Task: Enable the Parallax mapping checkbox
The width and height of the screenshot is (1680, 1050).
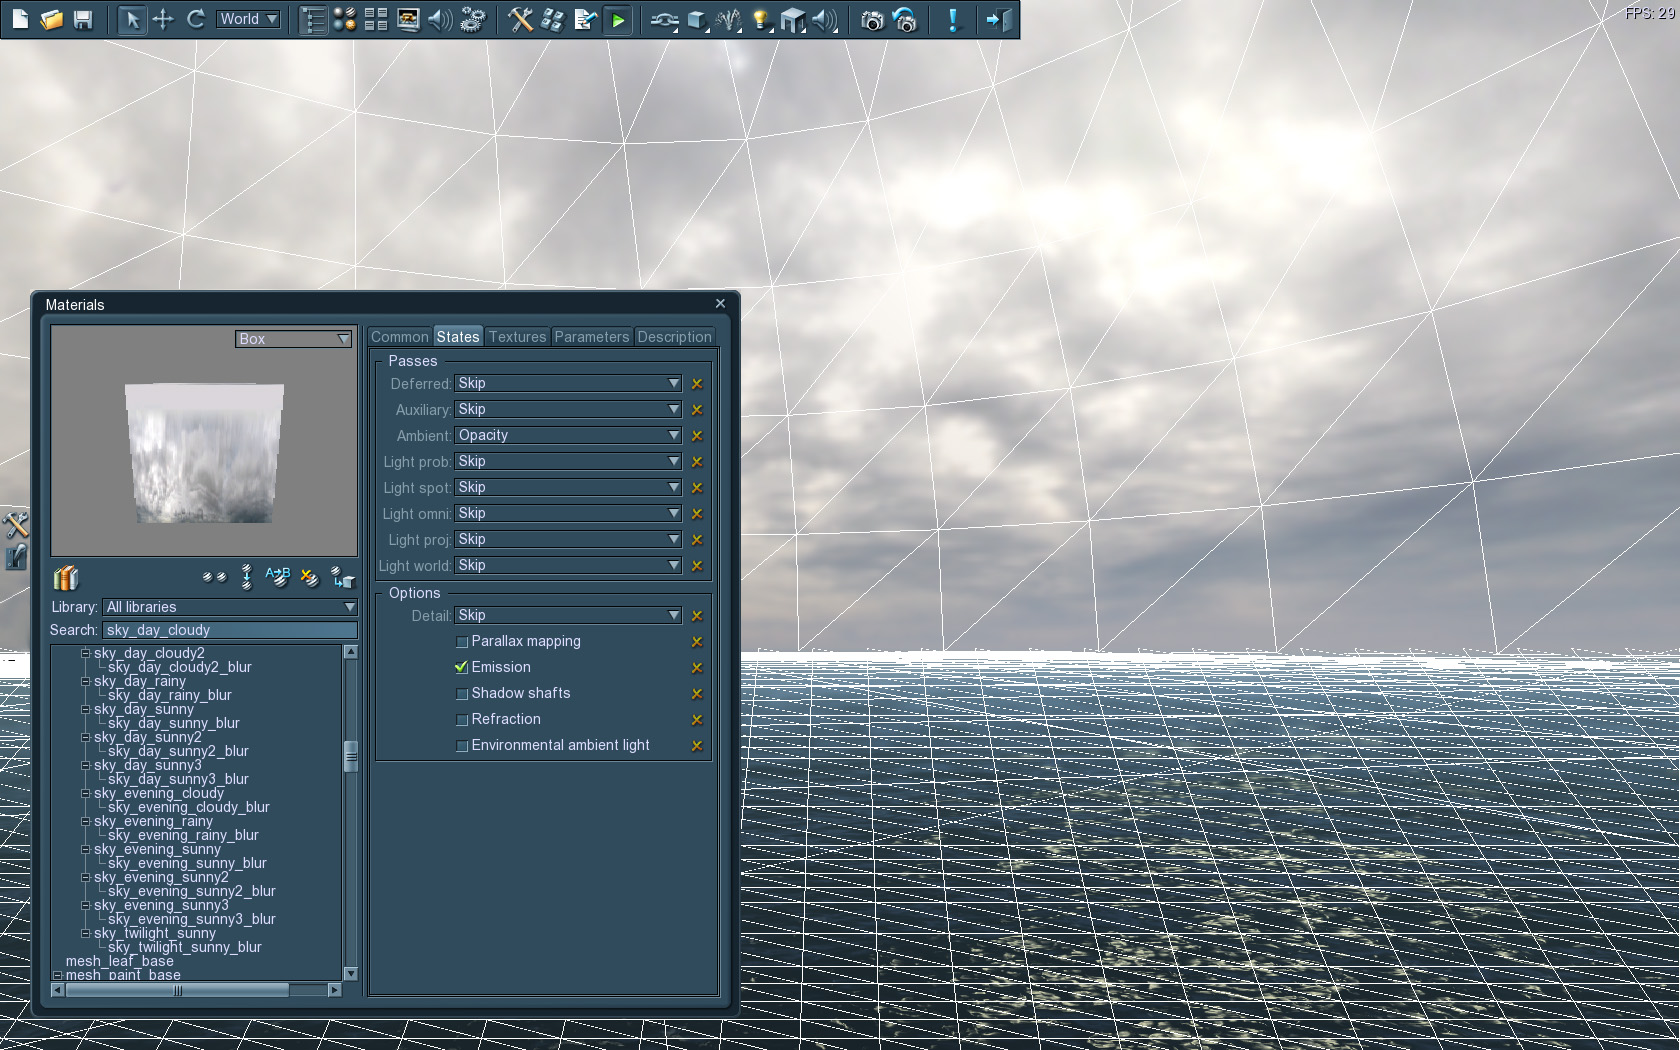Action: [x=462, y=641]
